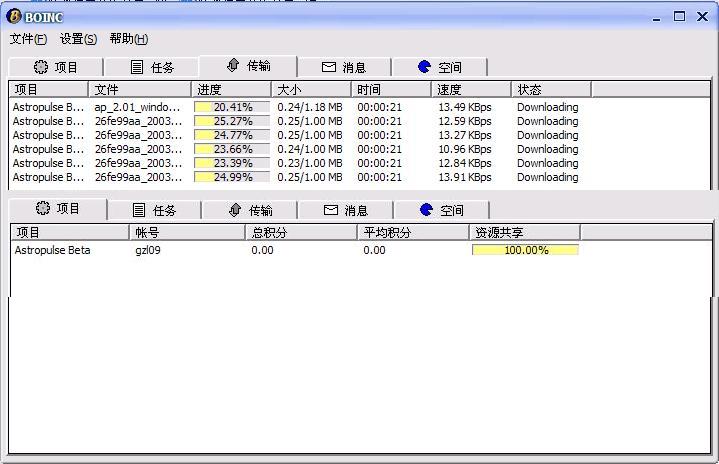Click the 25.27% progress bar
Screen dimensions: 719x464
[232, 121]
